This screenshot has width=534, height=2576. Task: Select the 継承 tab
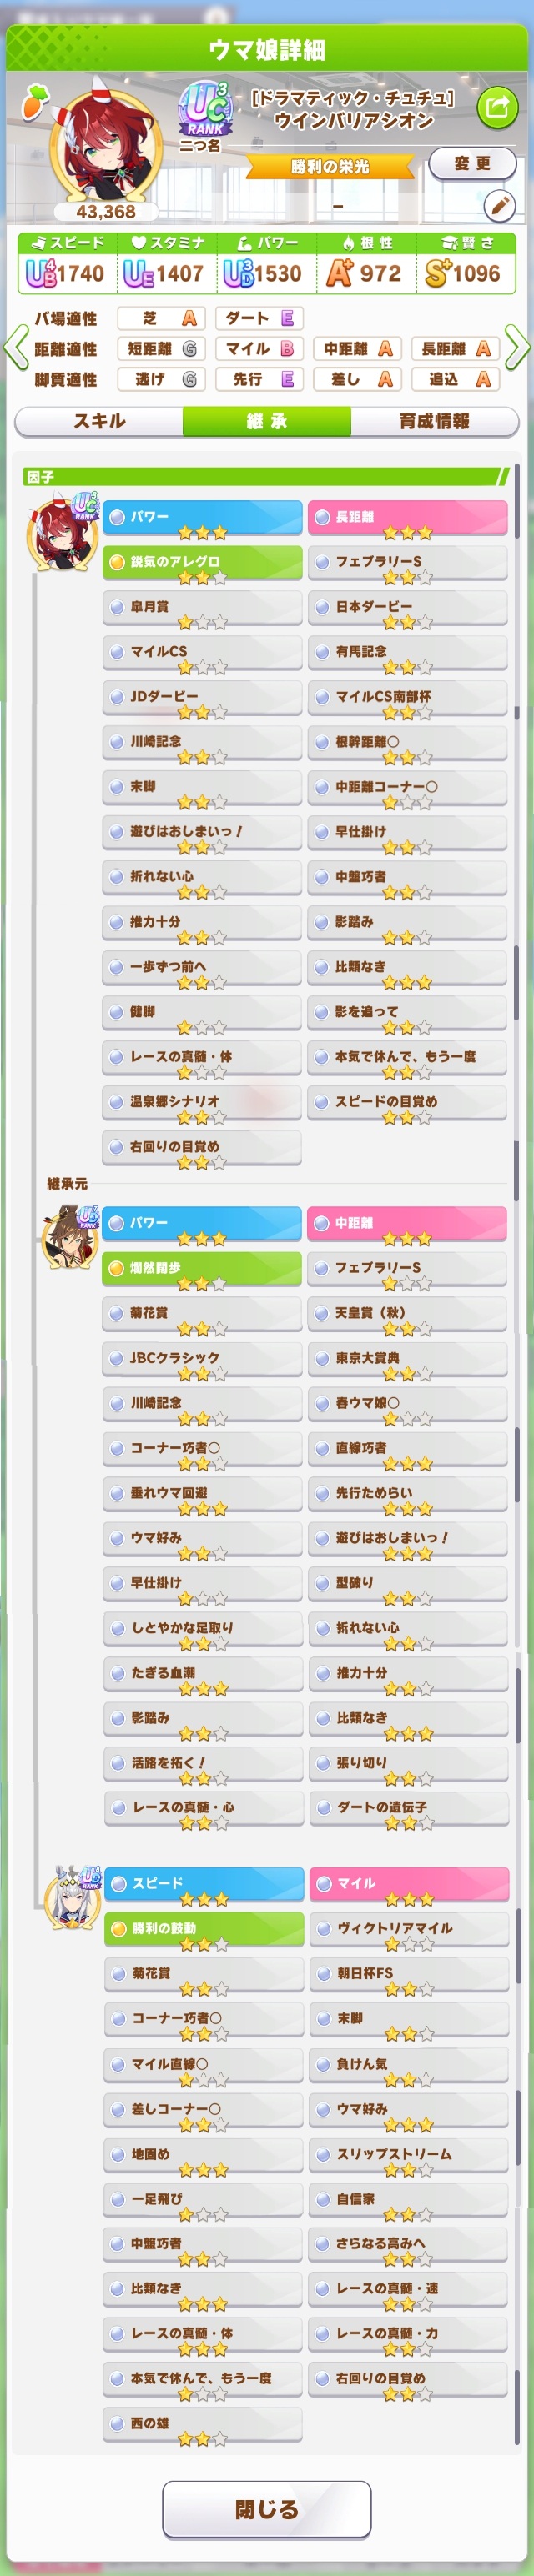[267, 422]
